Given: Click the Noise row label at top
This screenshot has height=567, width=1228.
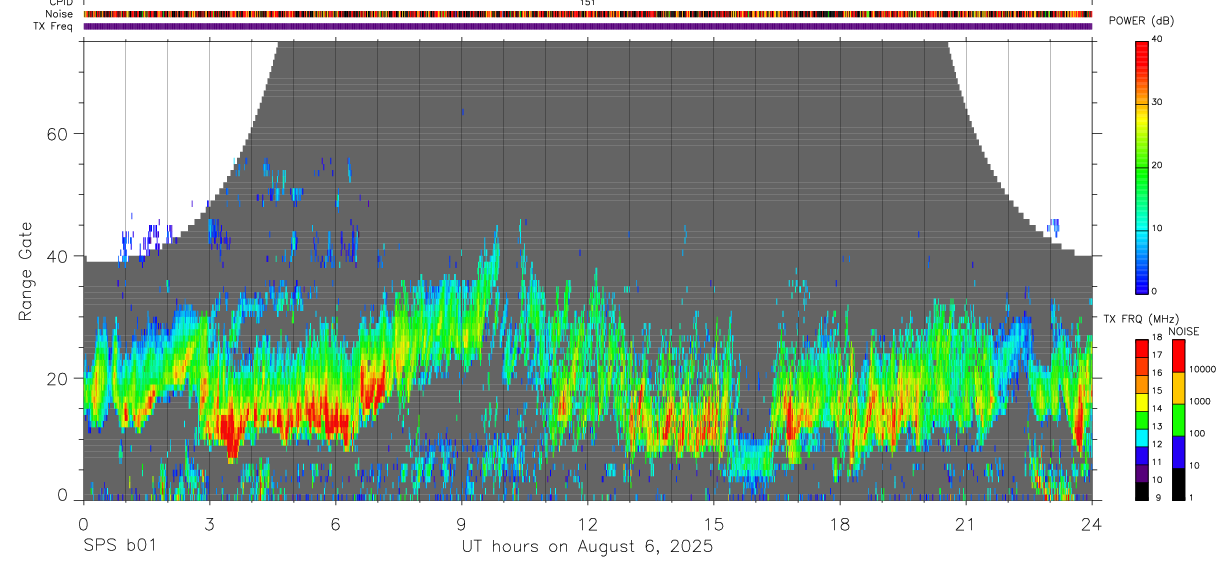Looking at the screenshot, I should pyautogui.click(x=59, y=14).
